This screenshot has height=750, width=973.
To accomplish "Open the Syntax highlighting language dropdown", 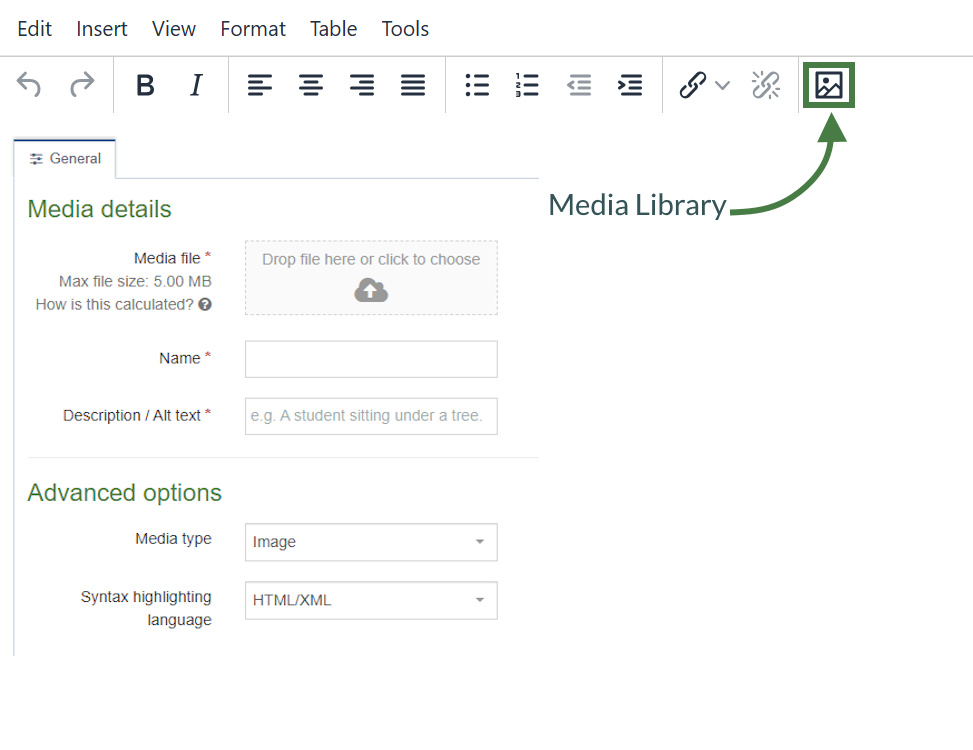I will coord(371,600).
